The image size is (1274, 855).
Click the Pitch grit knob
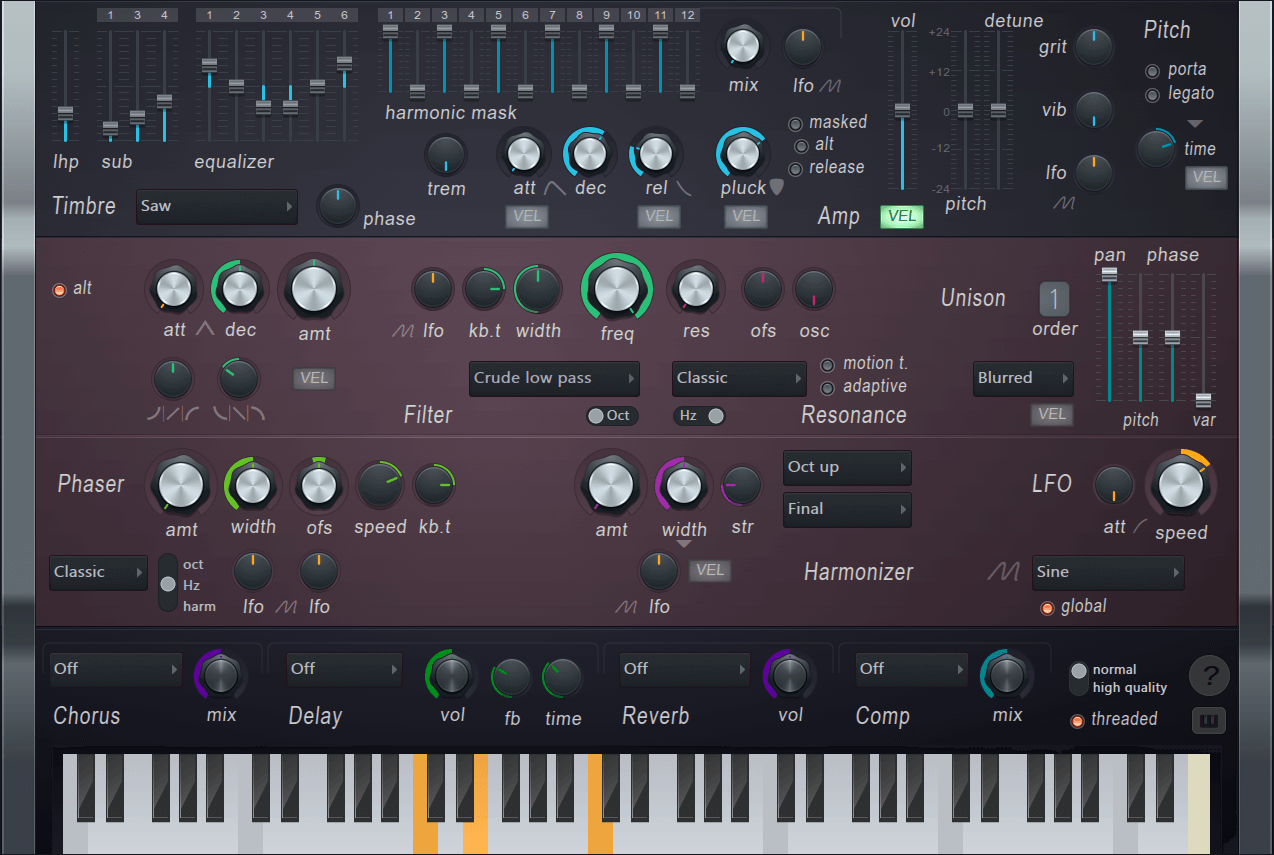(x=1094, y=47)
